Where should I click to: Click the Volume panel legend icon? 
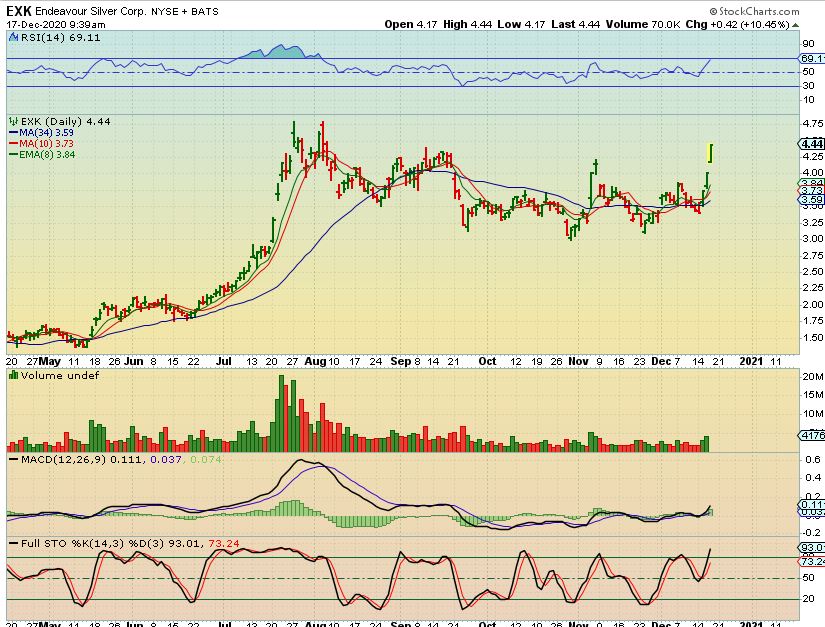coord(10,375)
